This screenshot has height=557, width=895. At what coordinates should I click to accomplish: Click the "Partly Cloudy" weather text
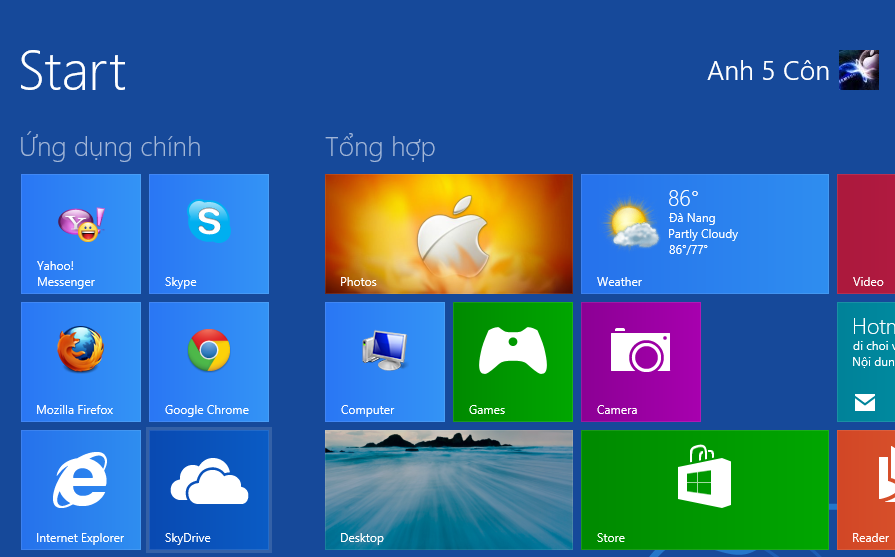[x=703, y=234]
